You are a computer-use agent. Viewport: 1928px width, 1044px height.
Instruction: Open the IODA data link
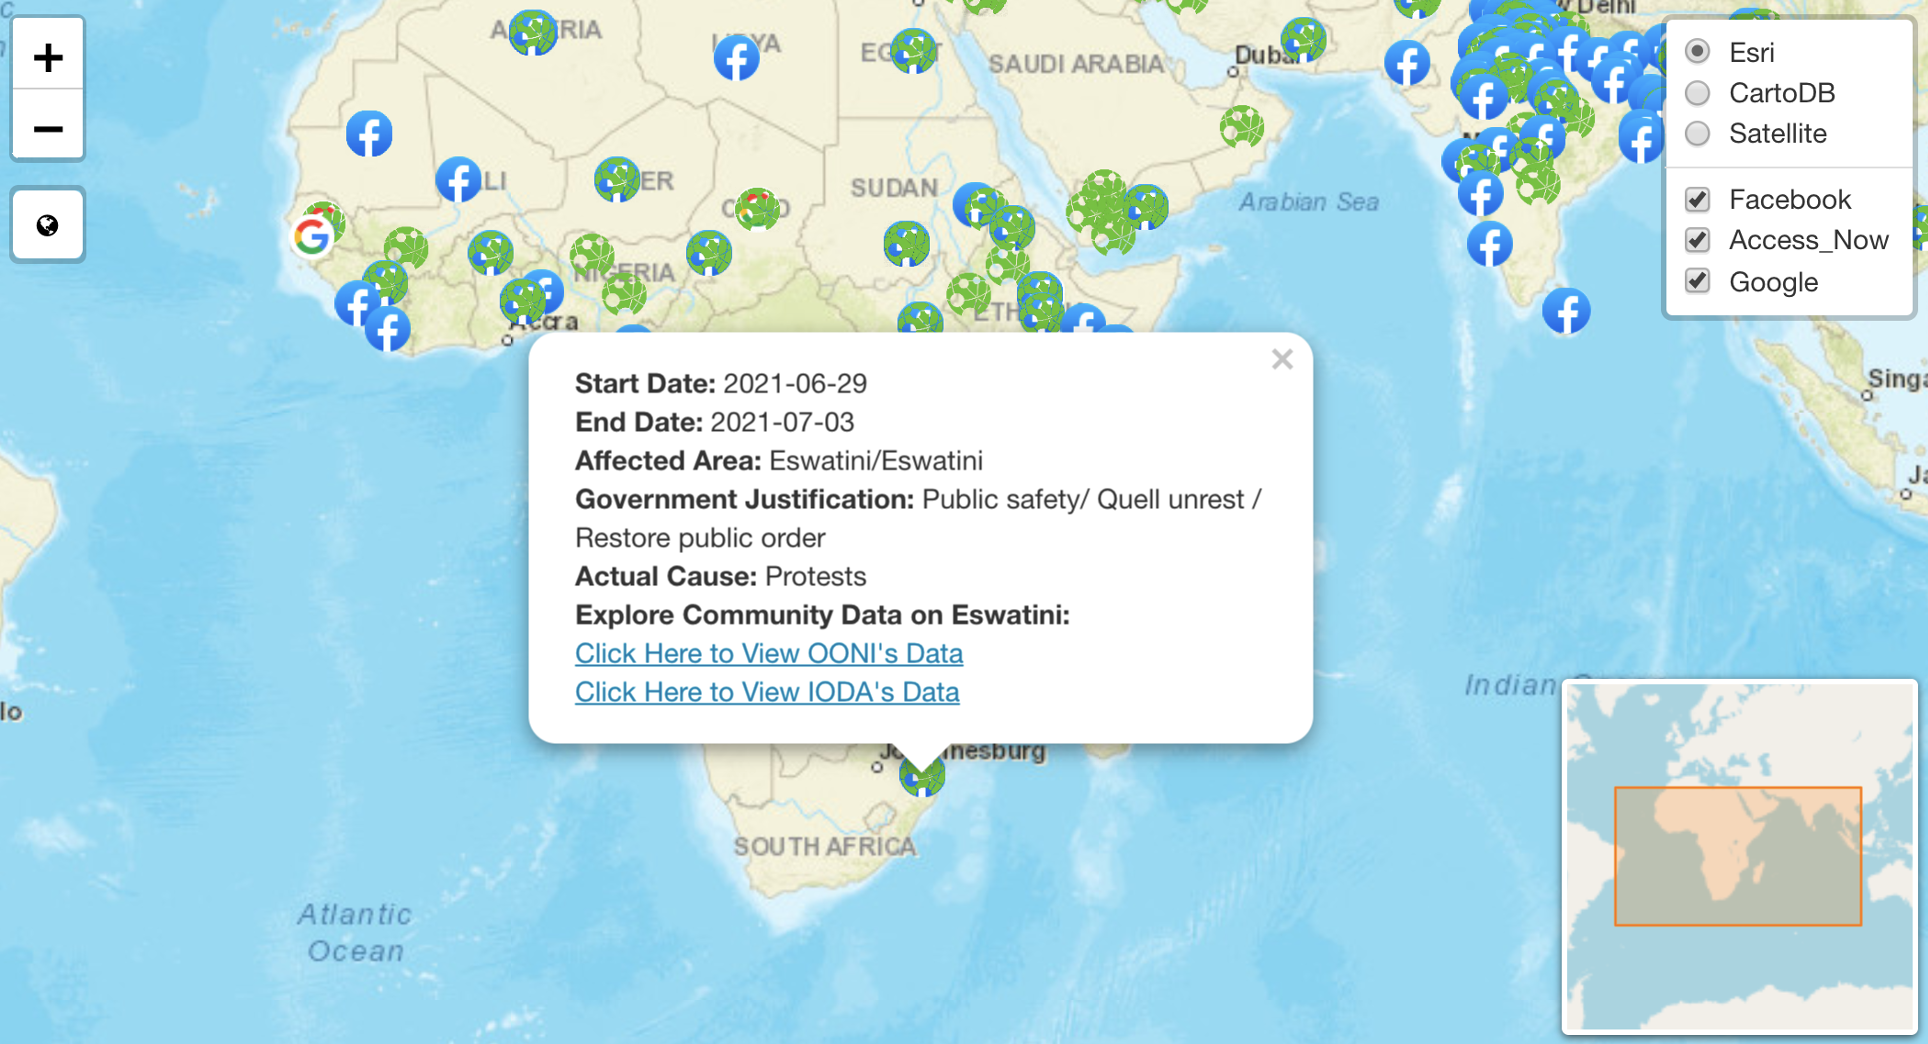pyautogui.click(x=767, y=692)
